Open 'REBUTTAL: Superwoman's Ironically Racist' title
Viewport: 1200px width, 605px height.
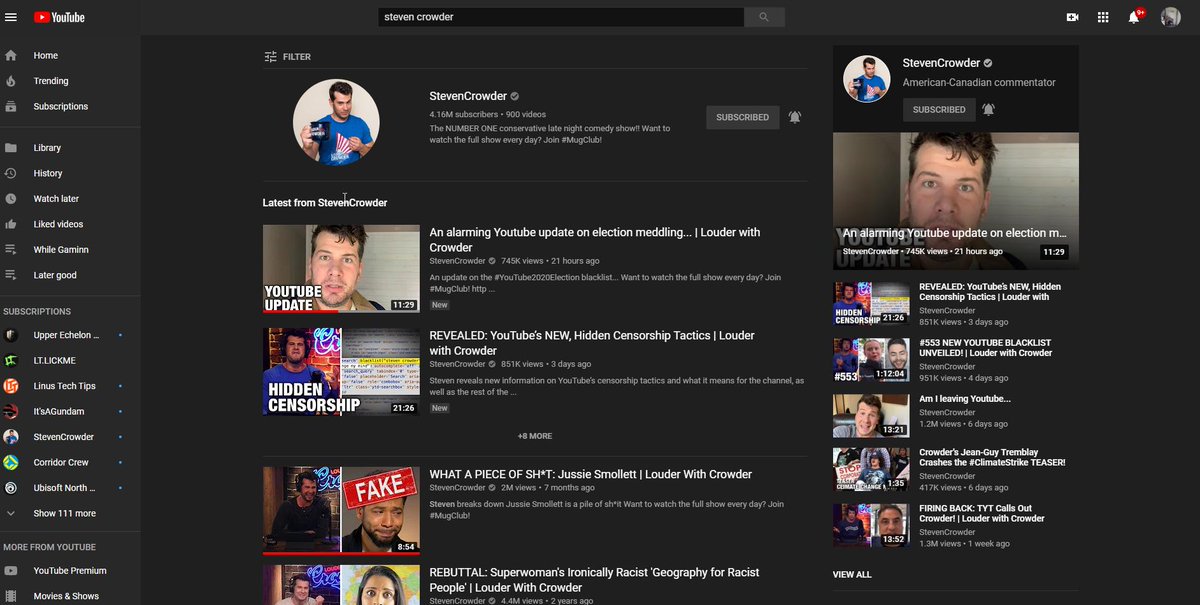(594, 580)
